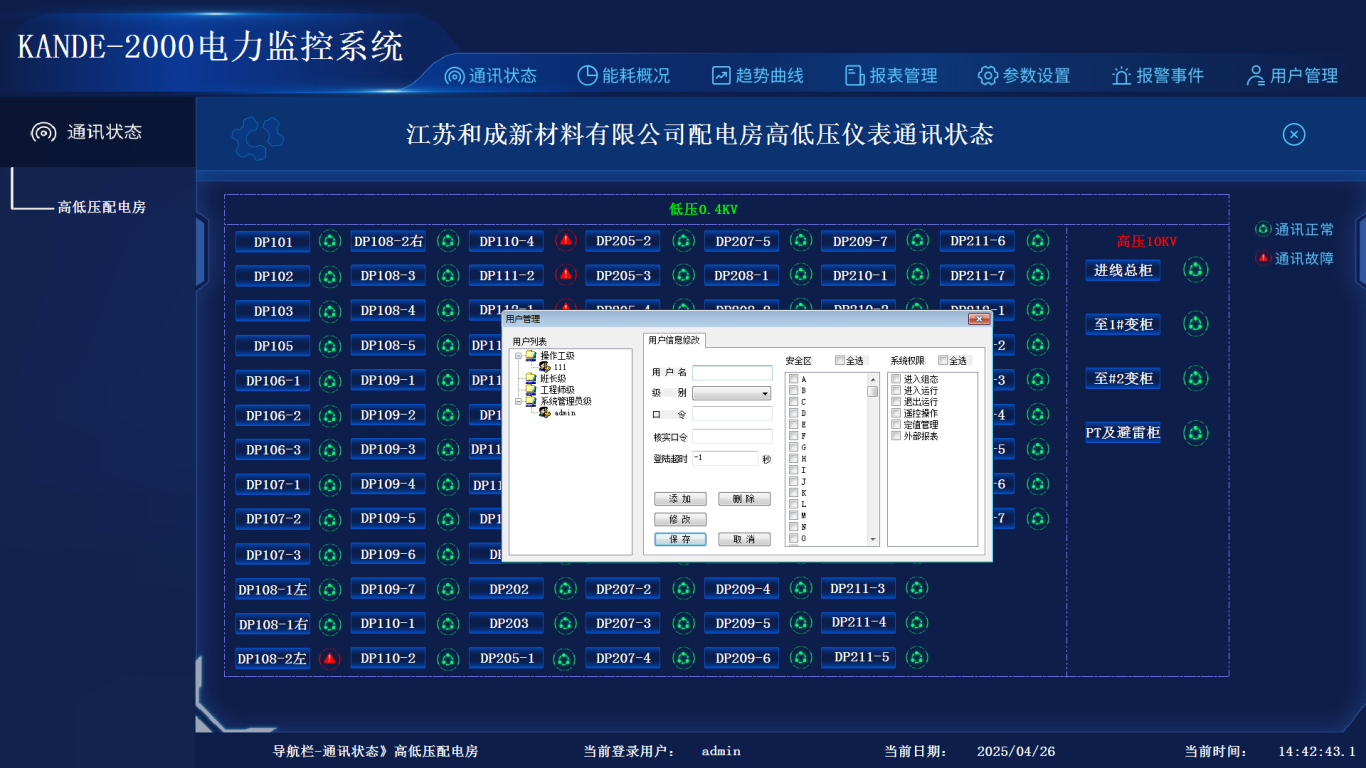The width and height of the screenshot is (1366, 768).
Task: Click the 添加 button
Action: tap(680, 499)
